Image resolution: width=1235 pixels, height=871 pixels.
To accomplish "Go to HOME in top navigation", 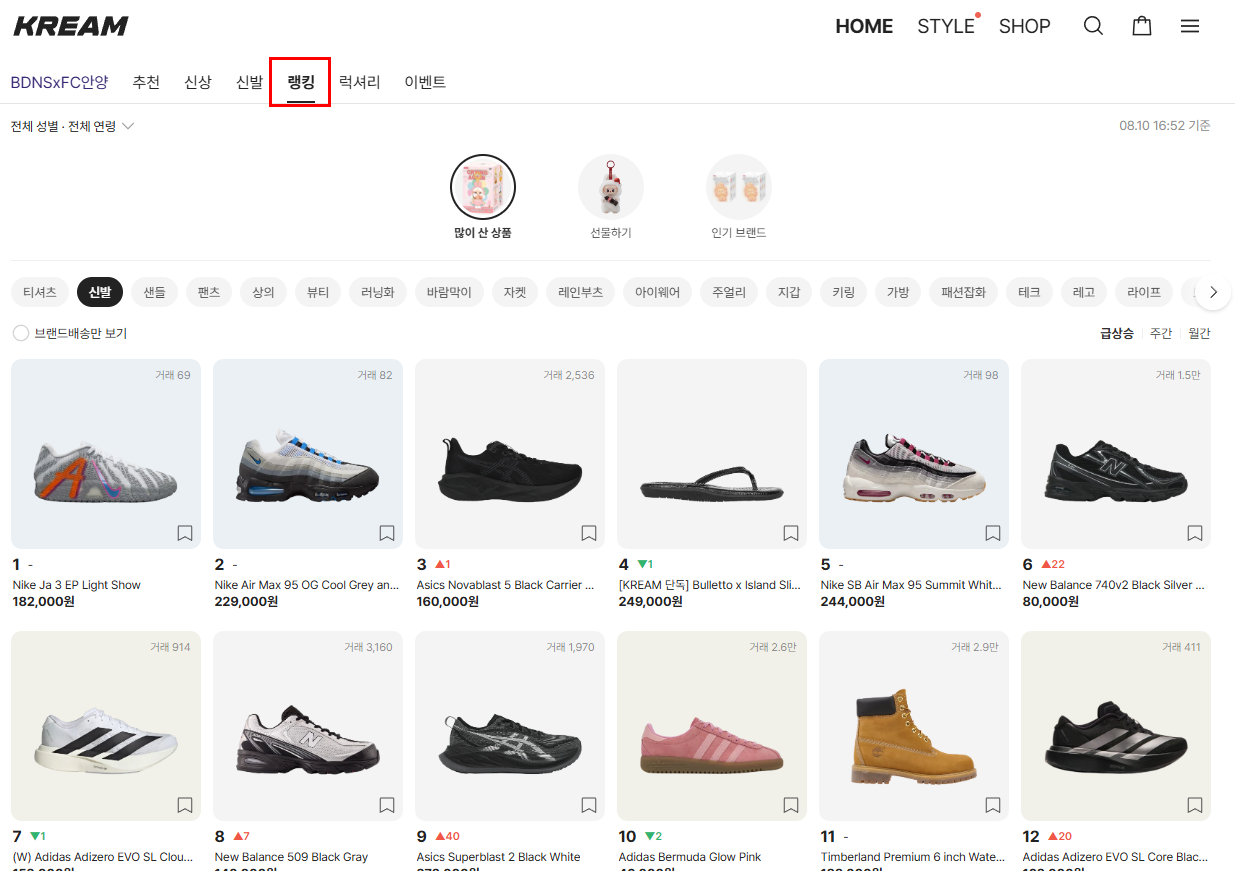I will coord(864,26).
